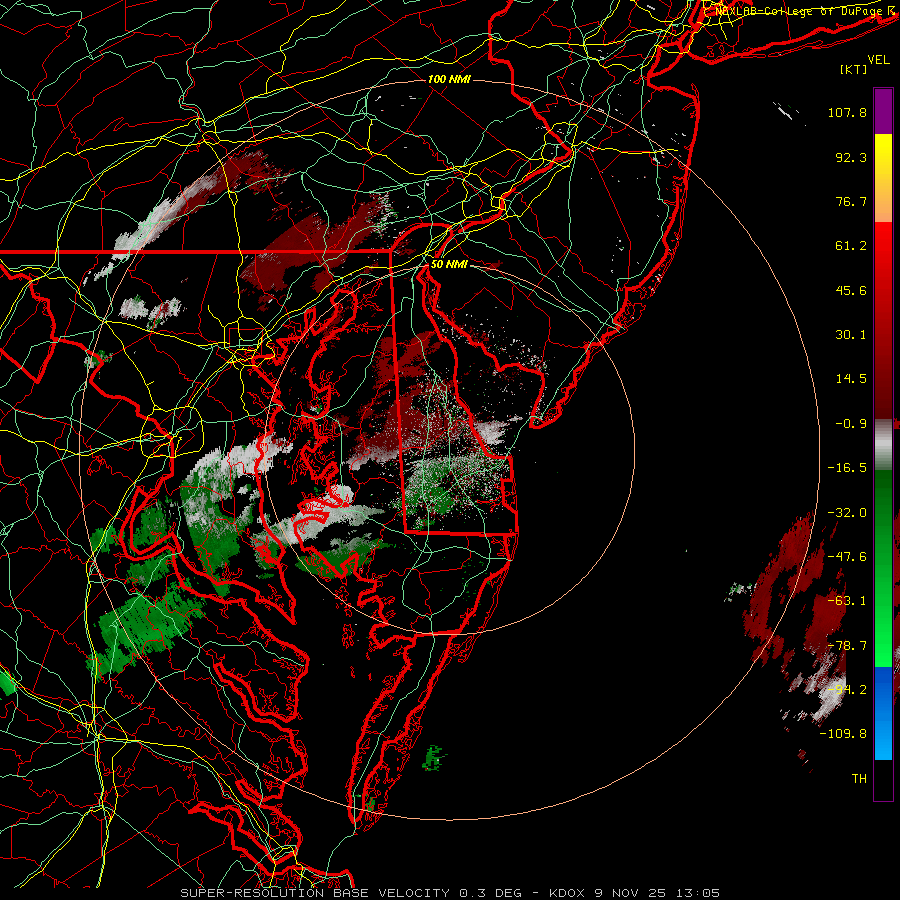Click the -63.1 velocity scale value

point(847,601)
